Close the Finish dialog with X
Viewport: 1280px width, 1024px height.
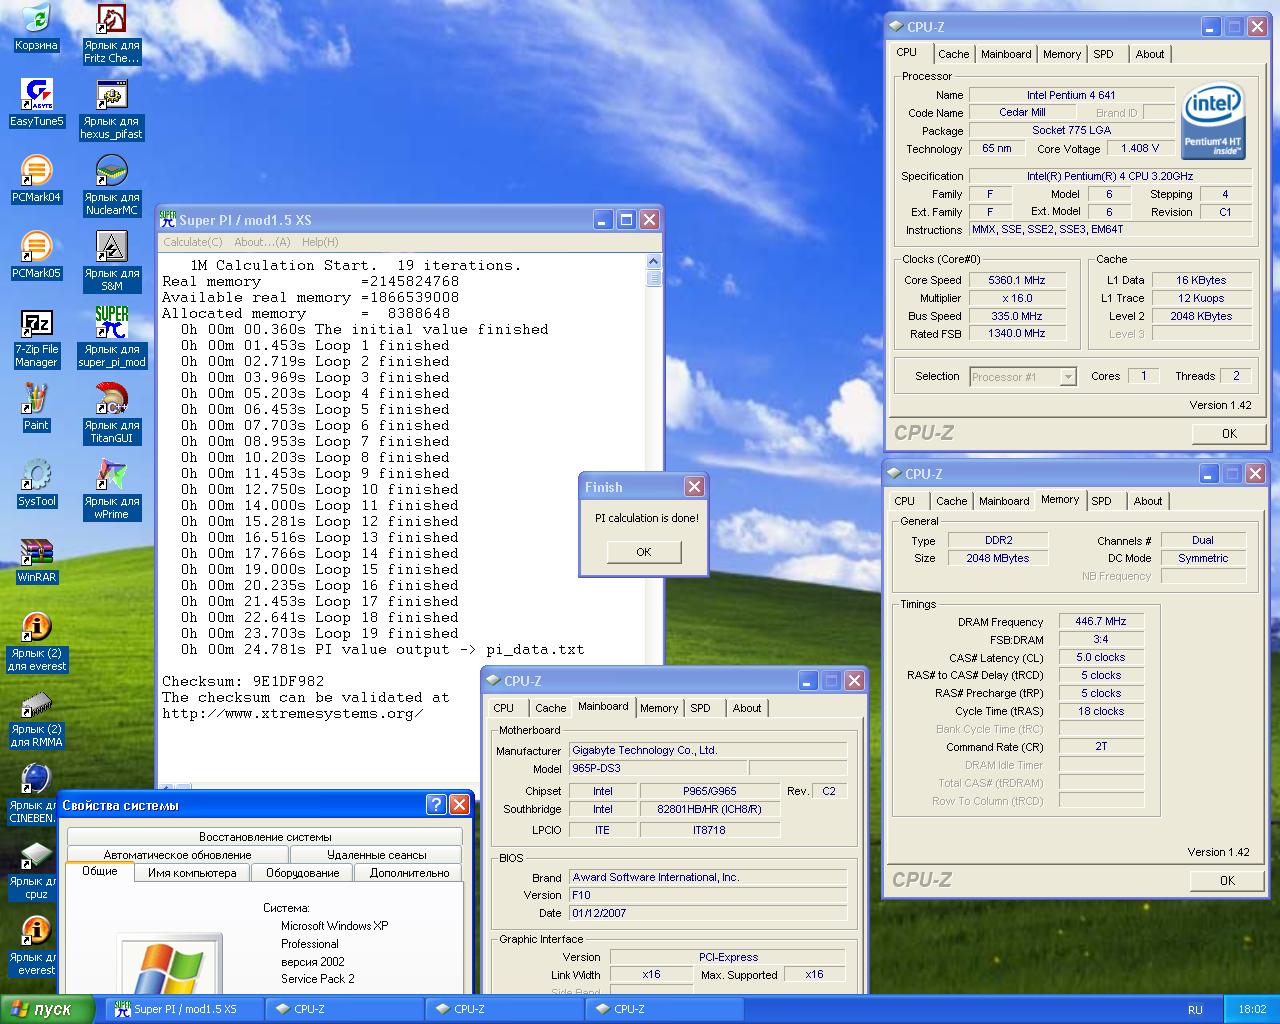694,487
